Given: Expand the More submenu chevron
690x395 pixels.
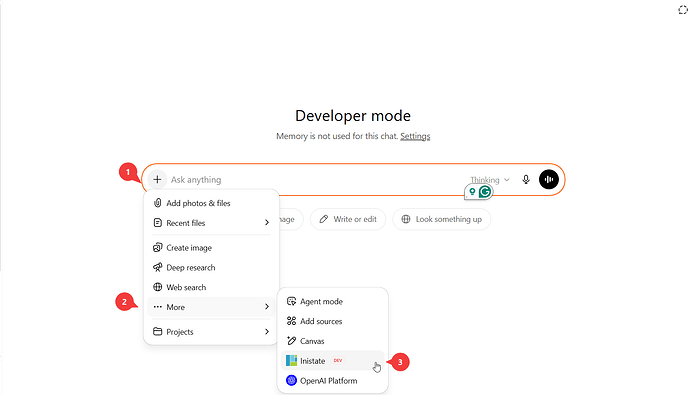Looking at the screenshot, I should (x=267, y=307).
